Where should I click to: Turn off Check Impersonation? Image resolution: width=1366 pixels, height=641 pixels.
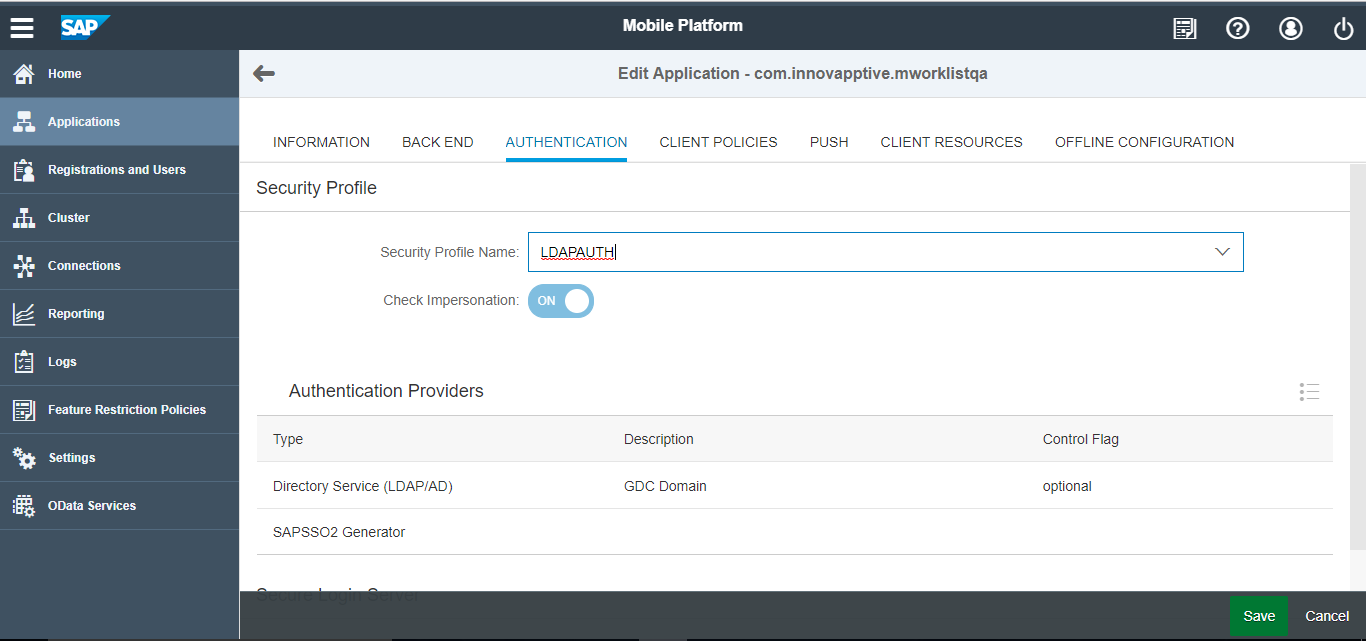point(561,301)
